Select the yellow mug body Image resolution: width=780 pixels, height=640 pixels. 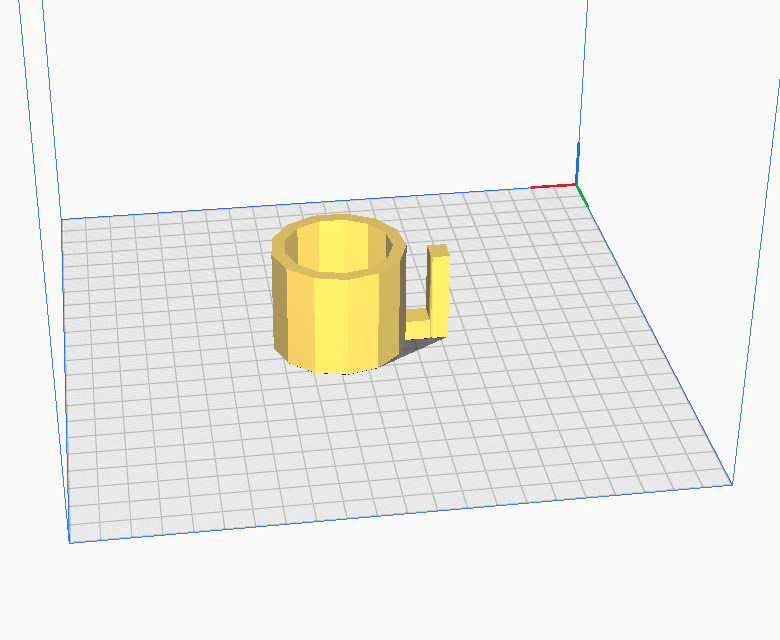pyautogui.click(x=338, y=318)
